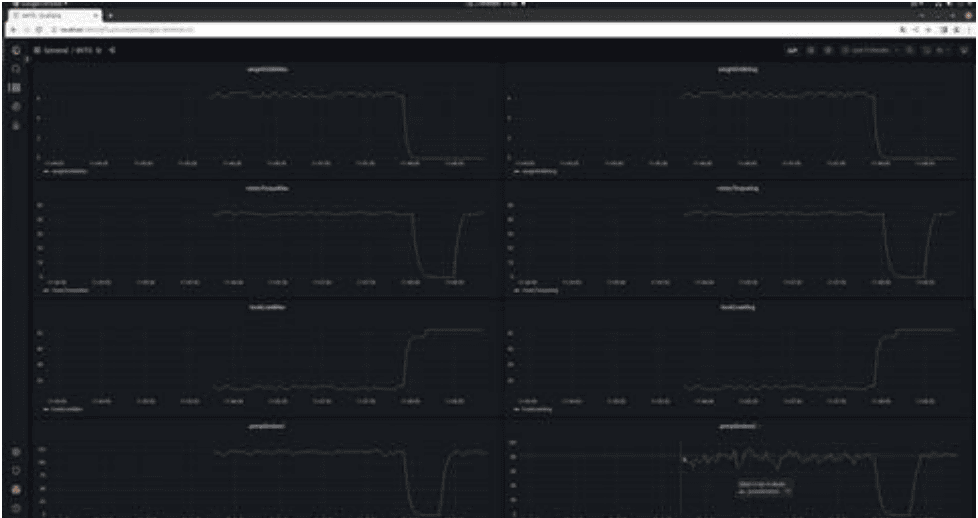Star this dashboard as favorite
This screenshot has width=978, height=518.
tap(99, 50)
